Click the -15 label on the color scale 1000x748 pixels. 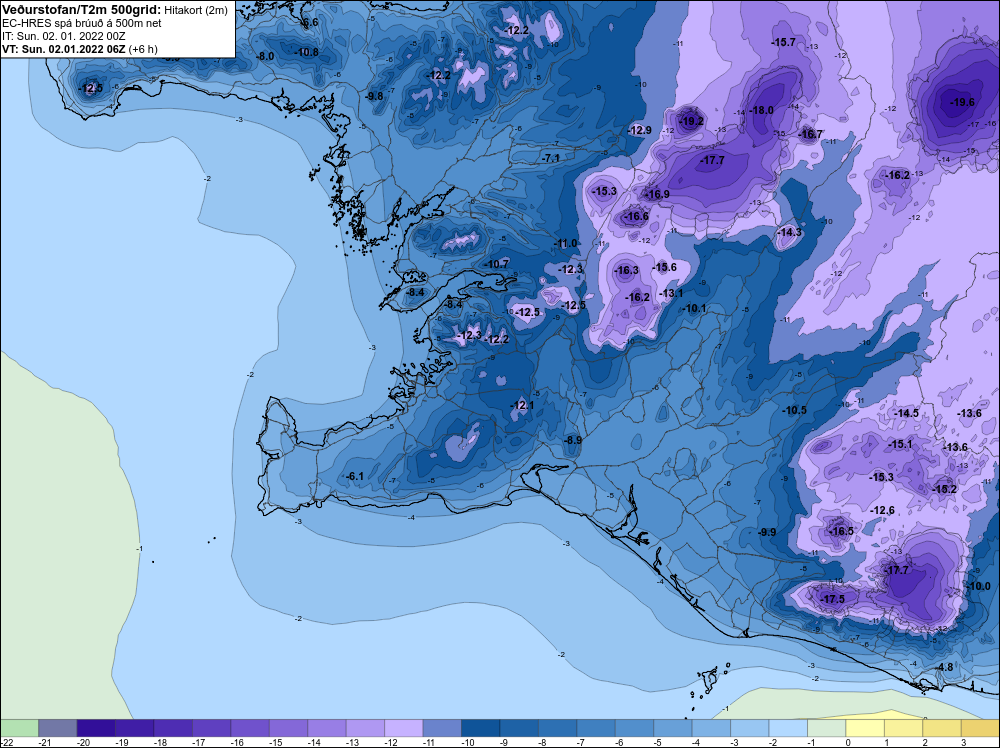click(x=276, y=742)
